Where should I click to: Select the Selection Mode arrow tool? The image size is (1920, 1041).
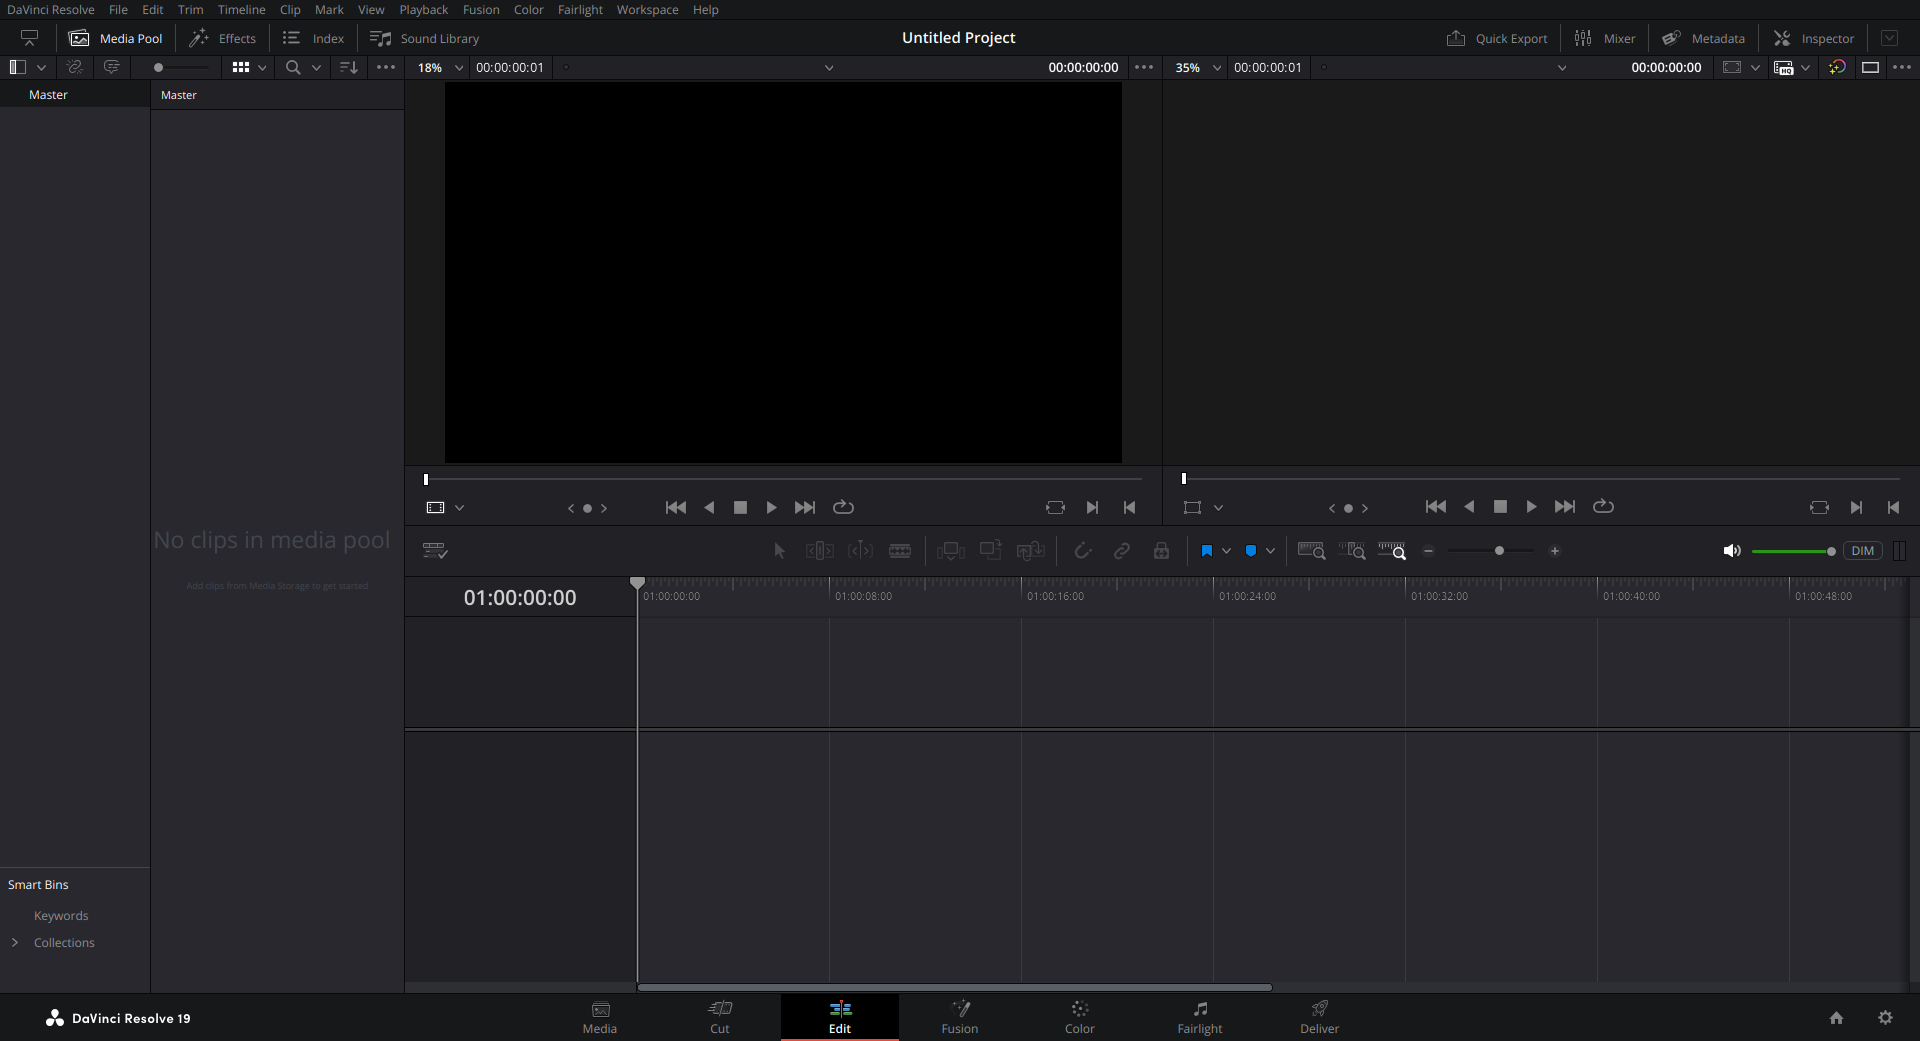pyautogui.click(x=780, y=551)
